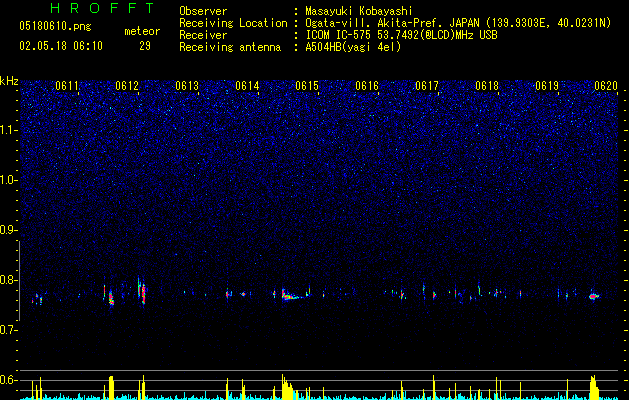Image resolution: width=629 pixels, height=400 pixels.
Task: Click the 1.0 kHz axis label
Action: coord(9,180)
